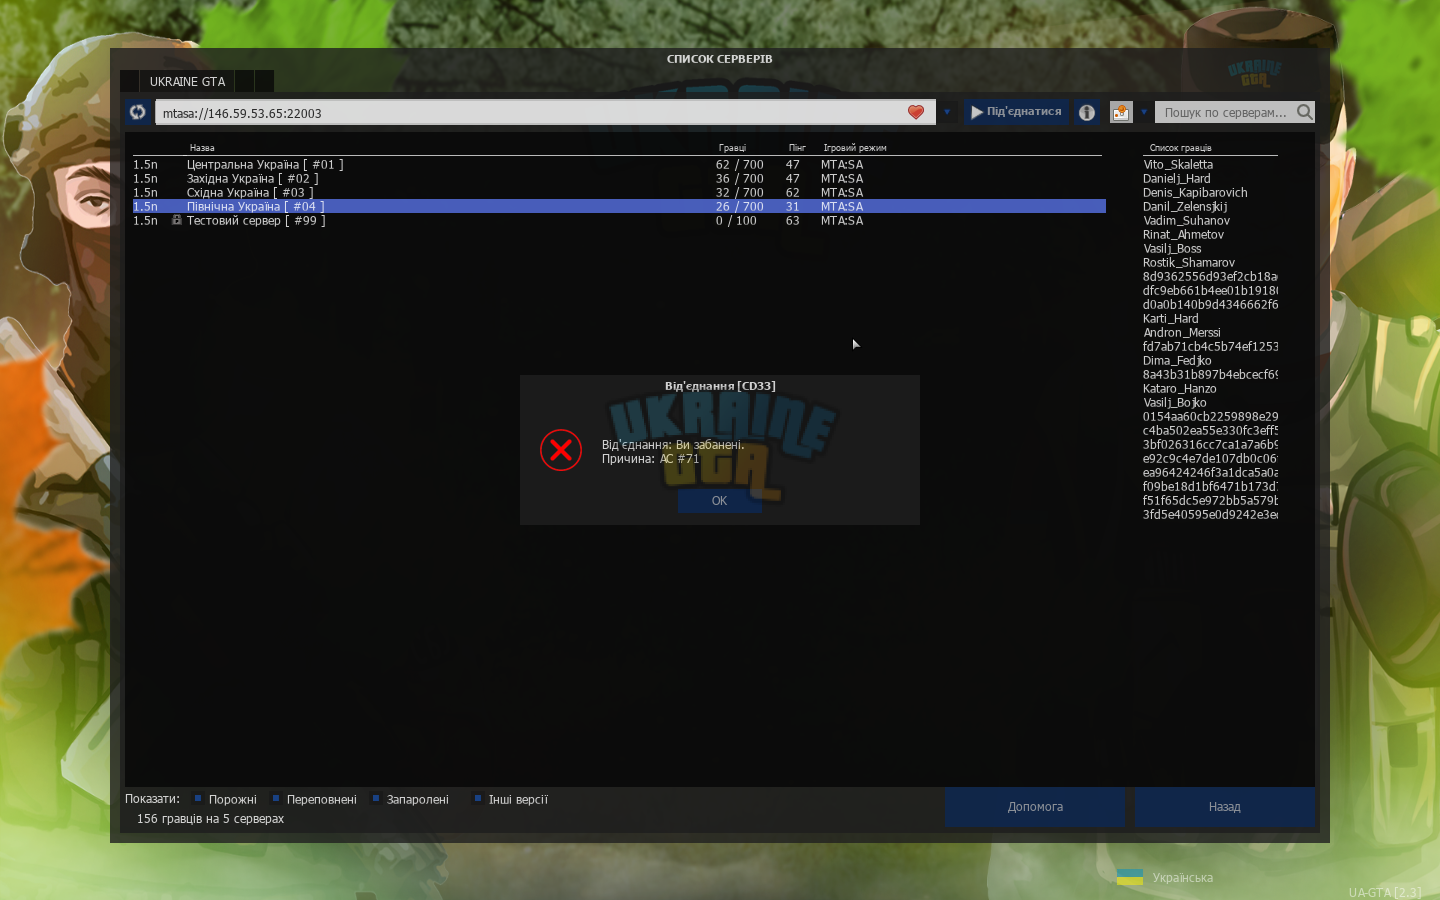Click player Dima_Fedjko in player list
Image resolution: width=1440 pixels, height=900 pixels.
(1177, 361)
